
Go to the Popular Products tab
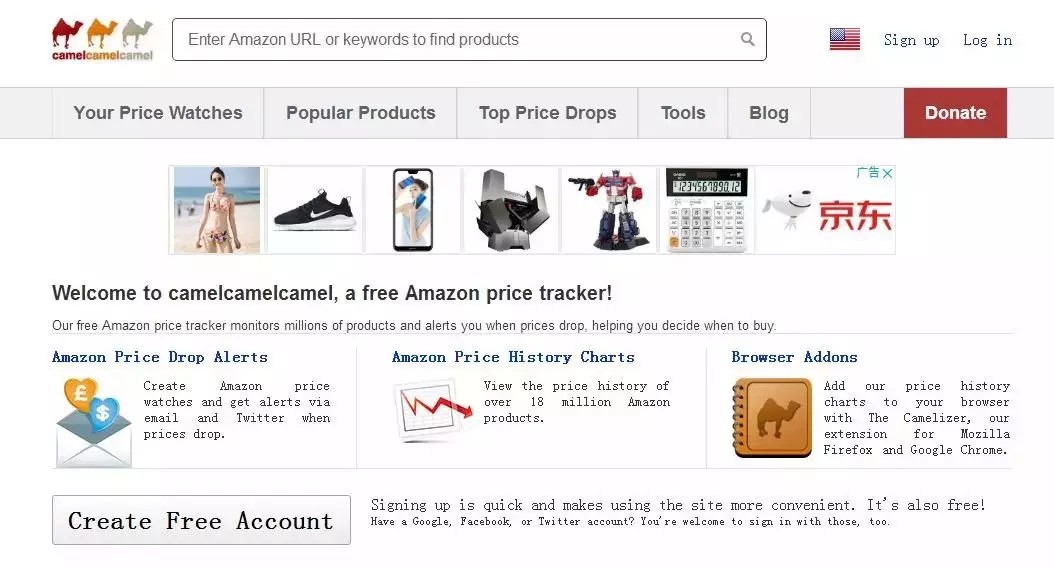coord(360,113)
